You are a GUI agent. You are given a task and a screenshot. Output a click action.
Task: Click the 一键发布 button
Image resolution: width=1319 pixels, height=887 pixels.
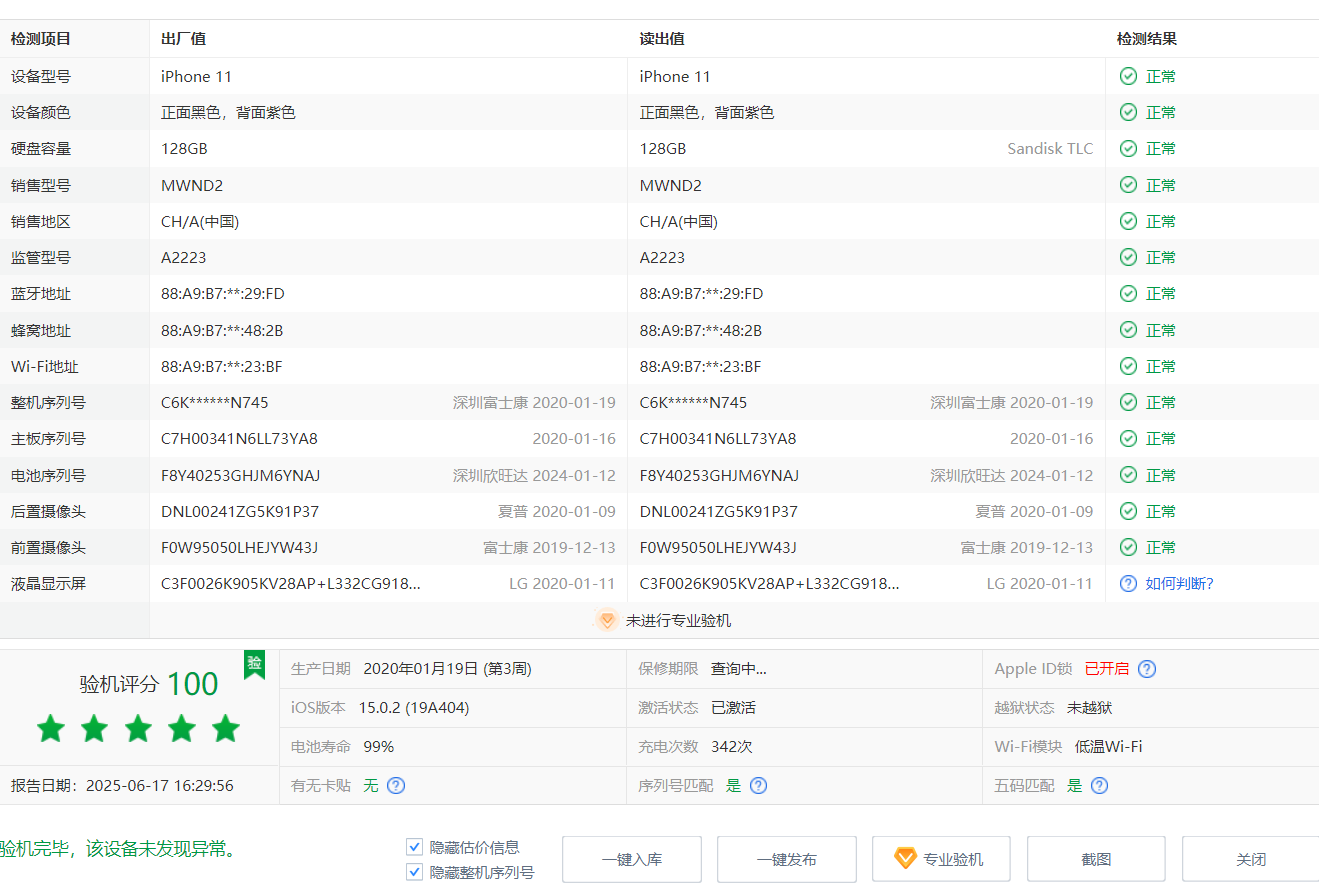click(787, 859)
